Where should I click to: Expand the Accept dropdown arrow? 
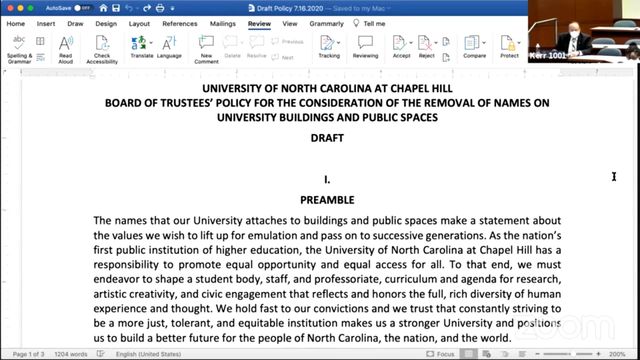coord(411,43)
